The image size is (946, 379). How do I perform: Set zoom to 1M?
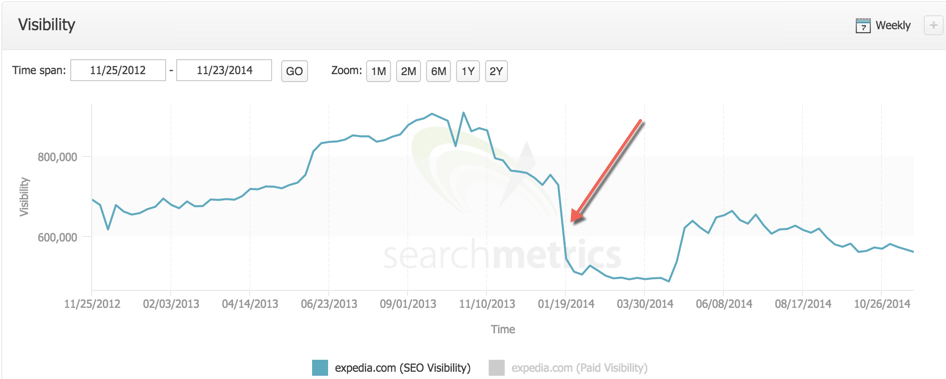(x=378, y=71)
